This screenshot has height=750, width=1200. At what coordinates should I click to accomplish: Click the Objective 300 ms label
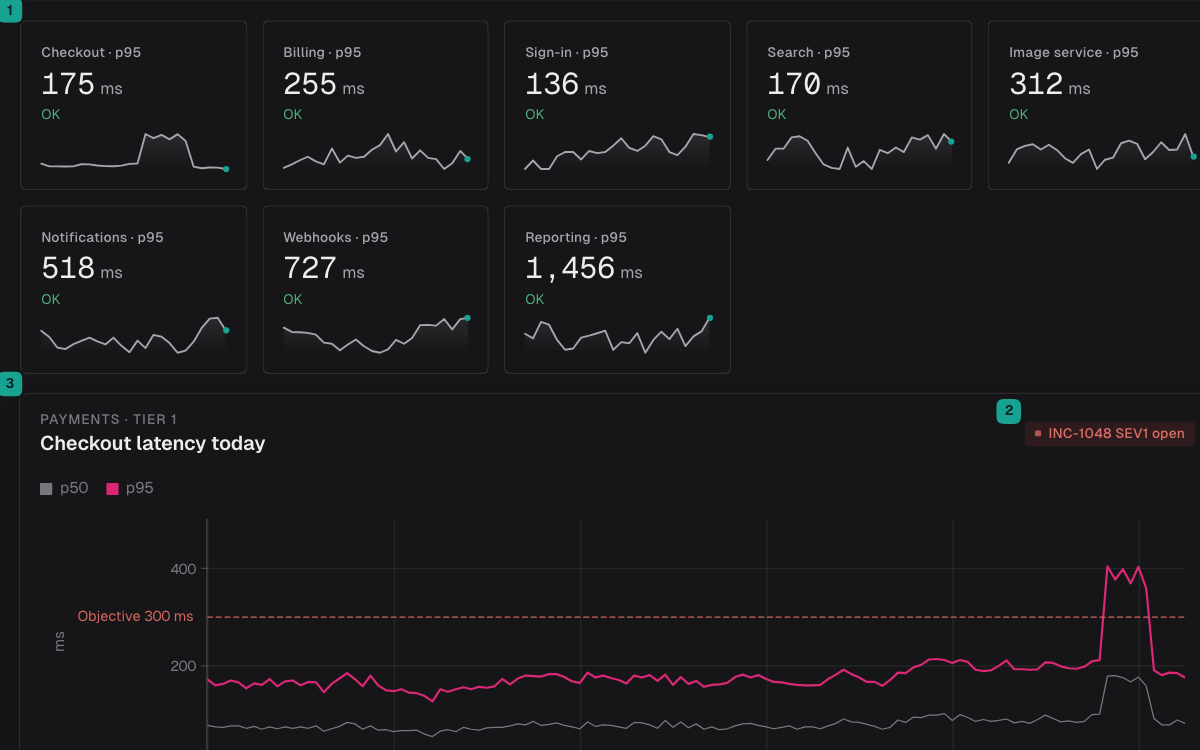(135, 616)
